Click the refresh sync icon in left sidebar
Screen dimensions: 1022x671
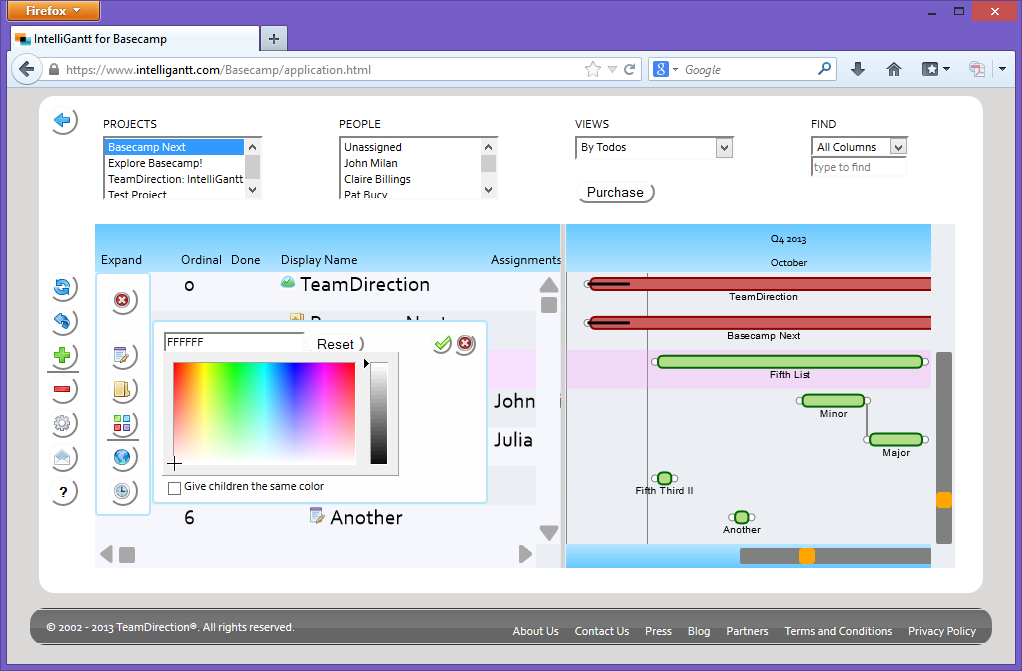tap(62, 287)
